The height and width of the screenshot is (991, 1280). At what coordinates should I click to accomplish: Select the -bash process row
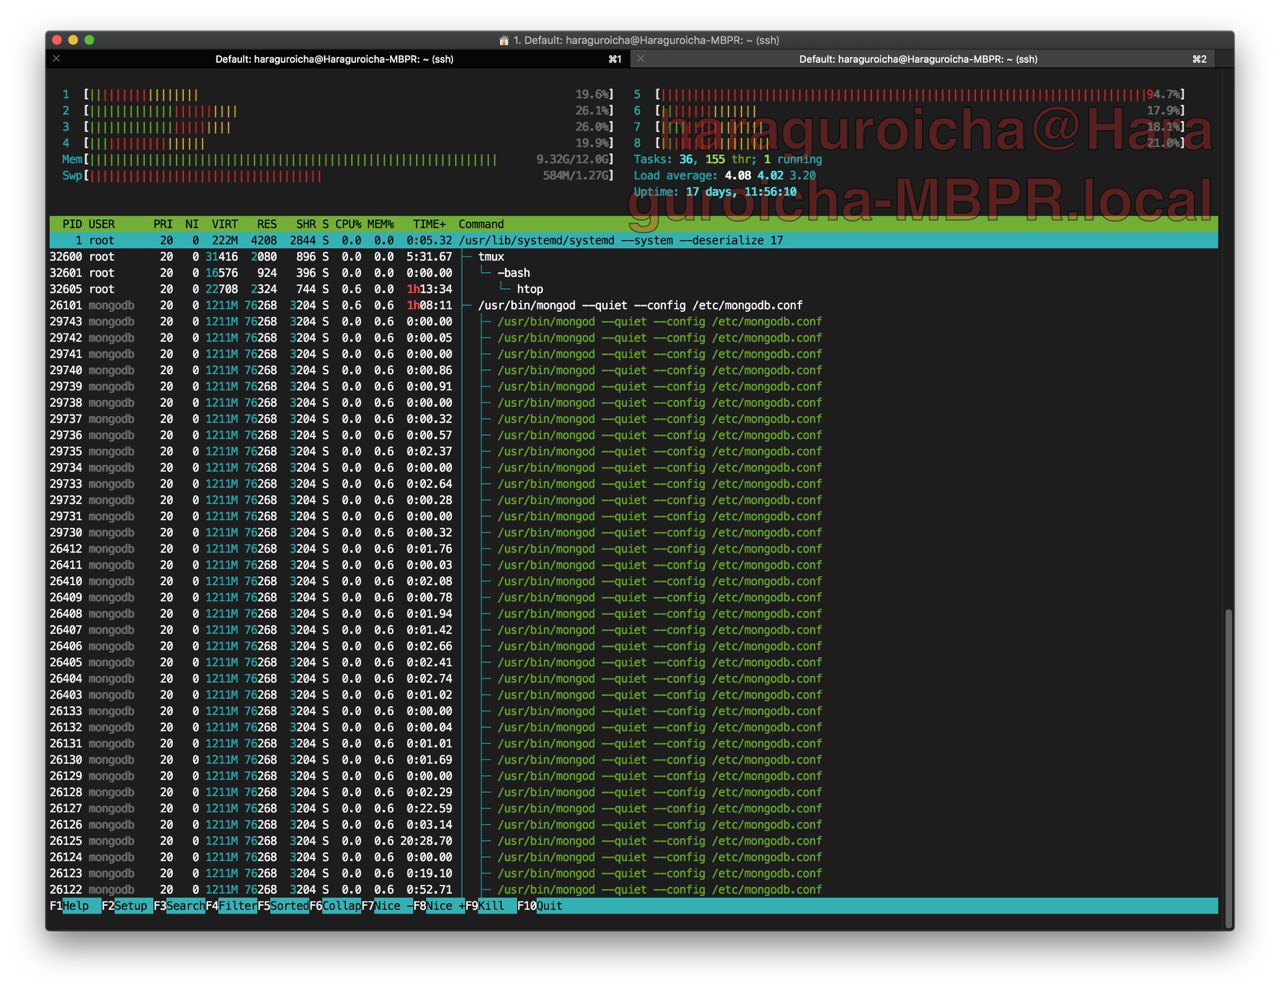click(633, 273)
